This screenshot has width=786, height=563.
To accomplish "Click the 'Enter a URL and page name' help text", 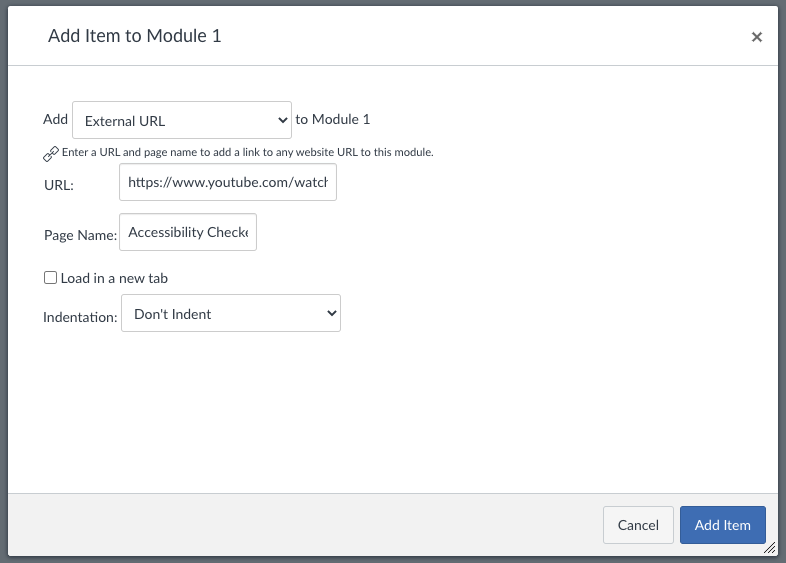I will click(248, 152).
